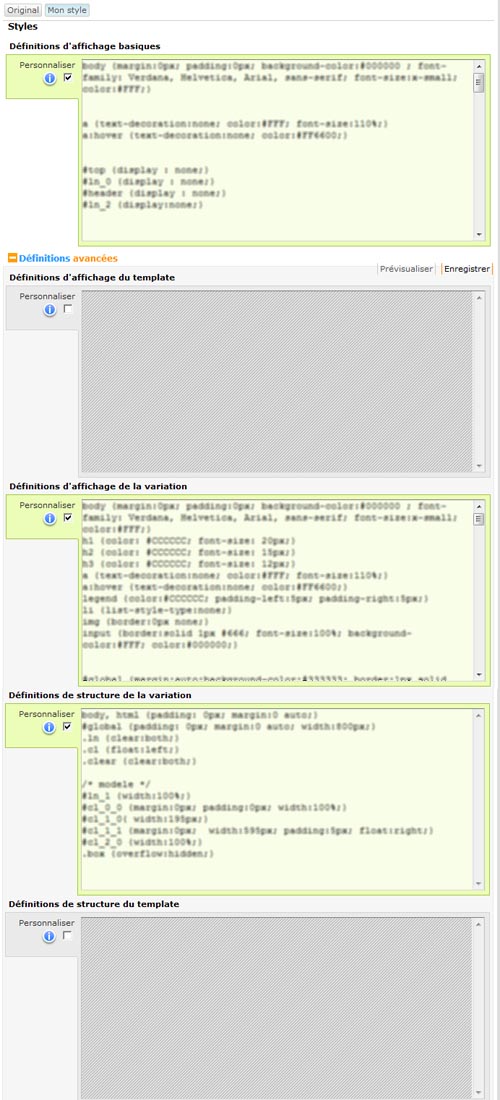Click the Définitions avancées heading link
500x1100 pixels.
[68, 258]
